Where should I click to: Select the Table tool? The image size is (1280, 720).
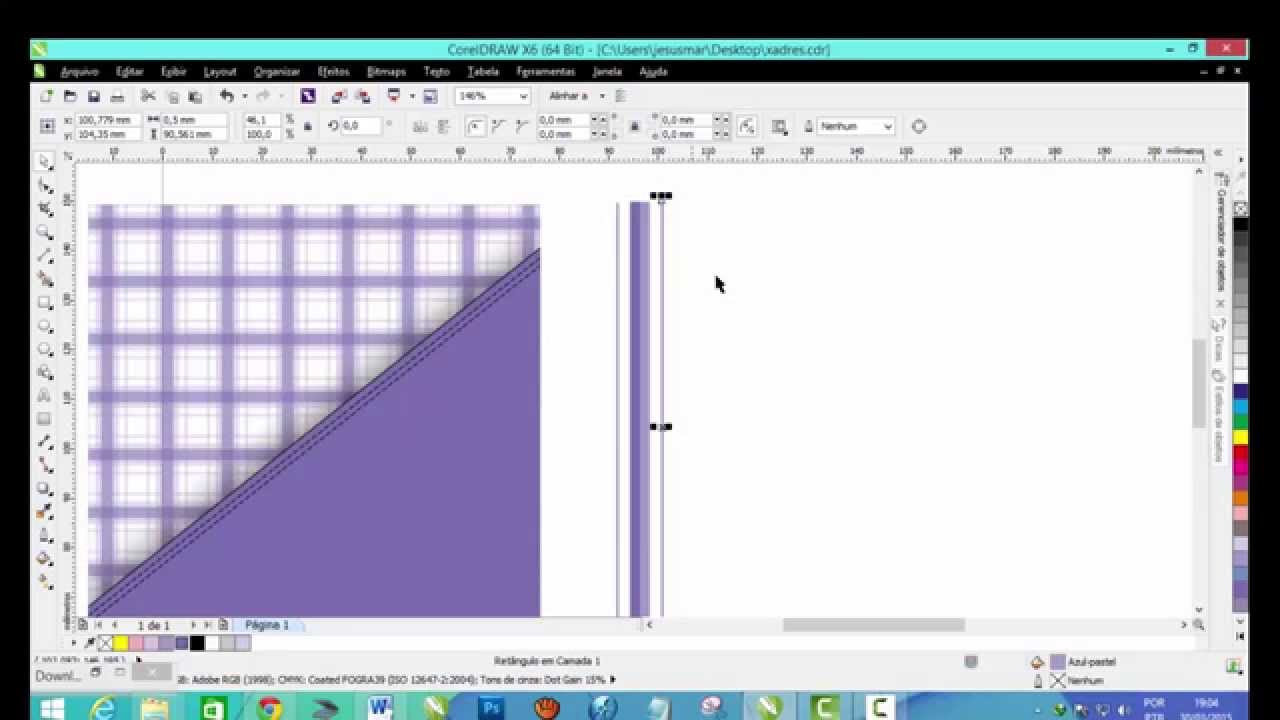pyautogui.click(x=45, y=419)
